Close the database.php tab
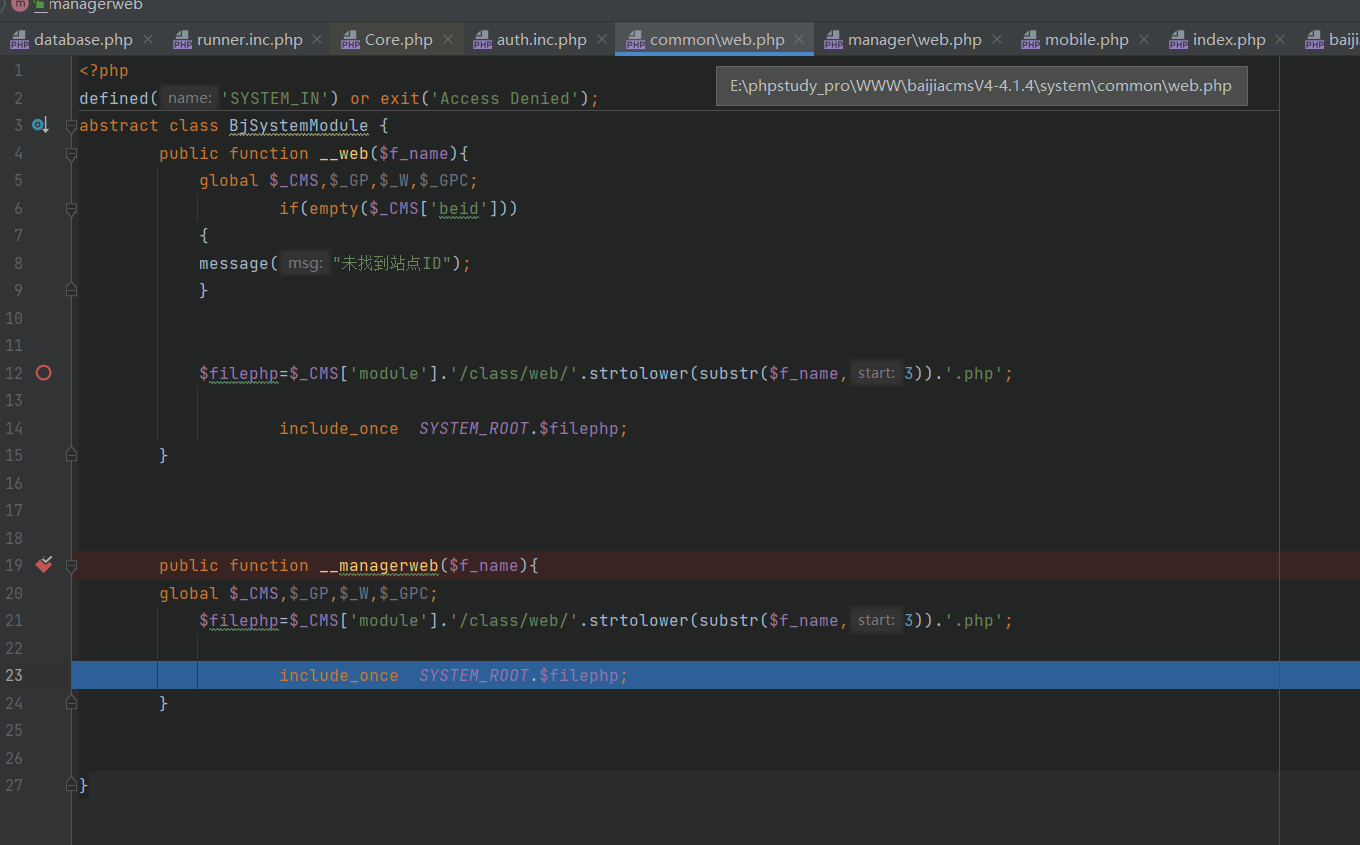Image resolution: width=1360 pixels, height=845 pixels. (x=148, y=40)
